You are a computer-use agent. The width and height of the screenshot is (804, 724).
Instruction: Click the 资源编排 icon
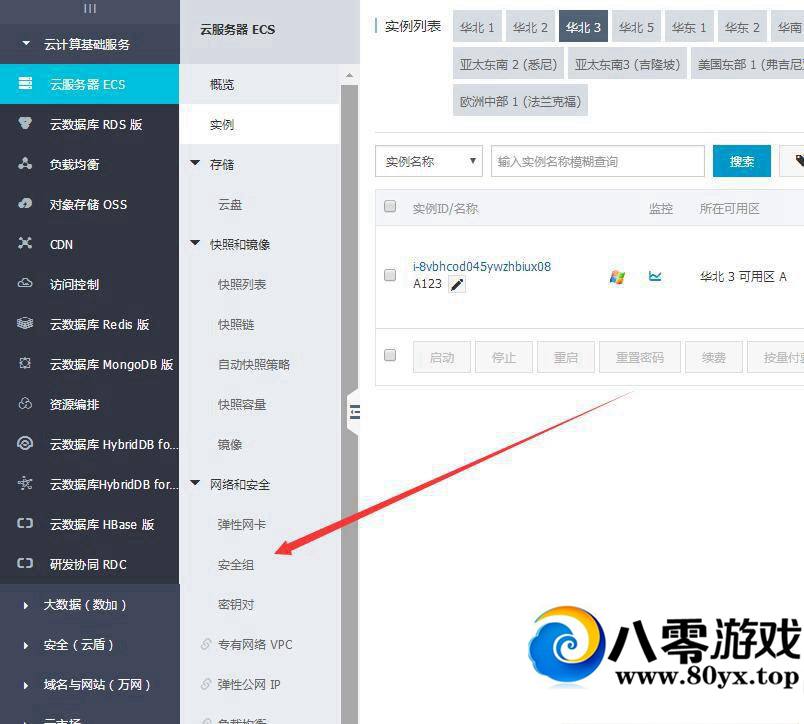pyautogui.click(x=25, y=404)
